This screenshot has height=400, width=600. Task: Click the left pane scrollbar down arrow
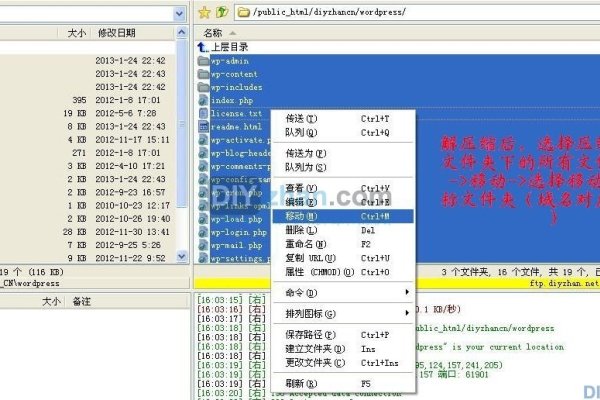182,256
